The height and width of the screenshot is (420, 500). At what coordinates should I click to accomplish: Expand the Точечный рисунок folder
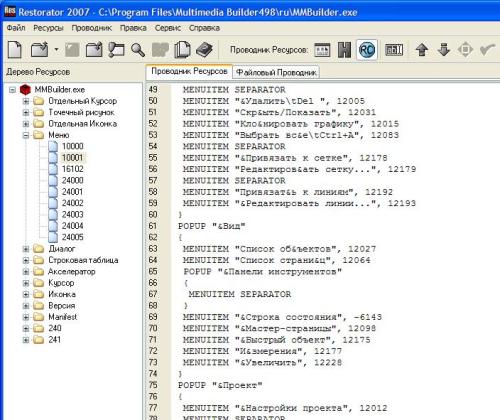click(26, 112)
